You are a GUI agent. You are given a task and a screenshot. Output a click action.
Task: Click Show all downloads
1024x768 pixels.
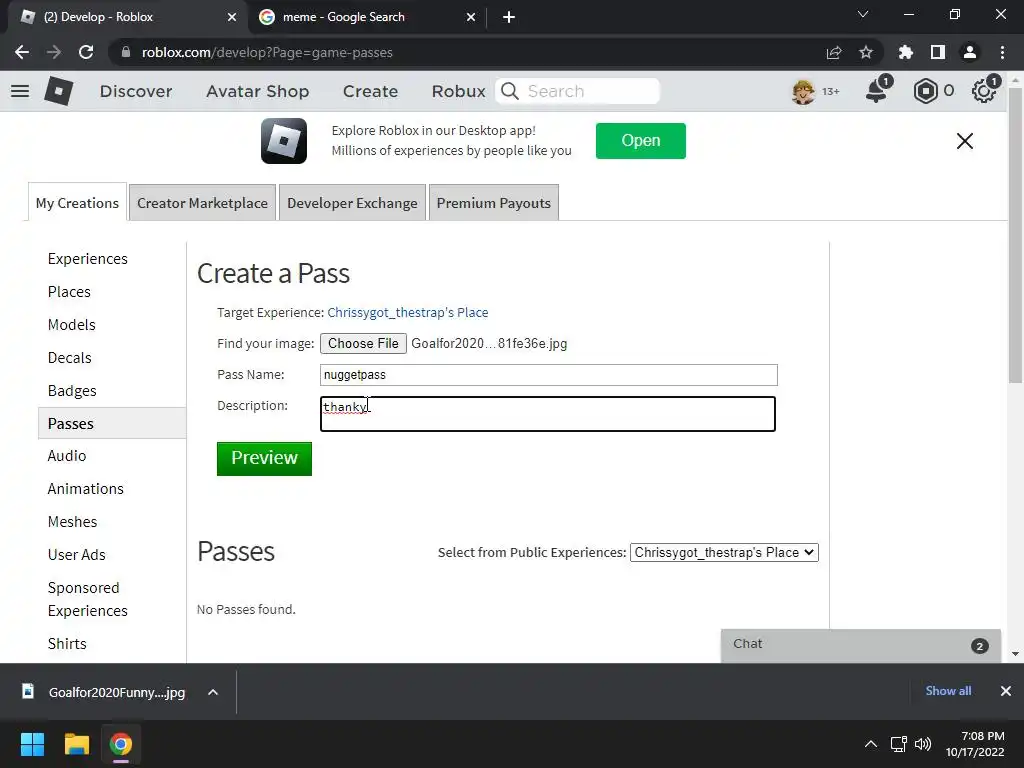coord(948,691)
